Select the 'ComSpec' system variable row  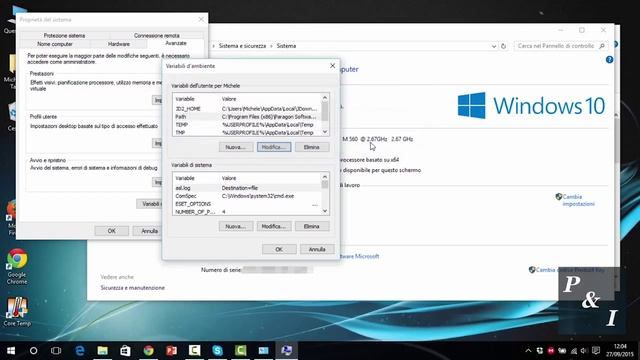[247, 196]
